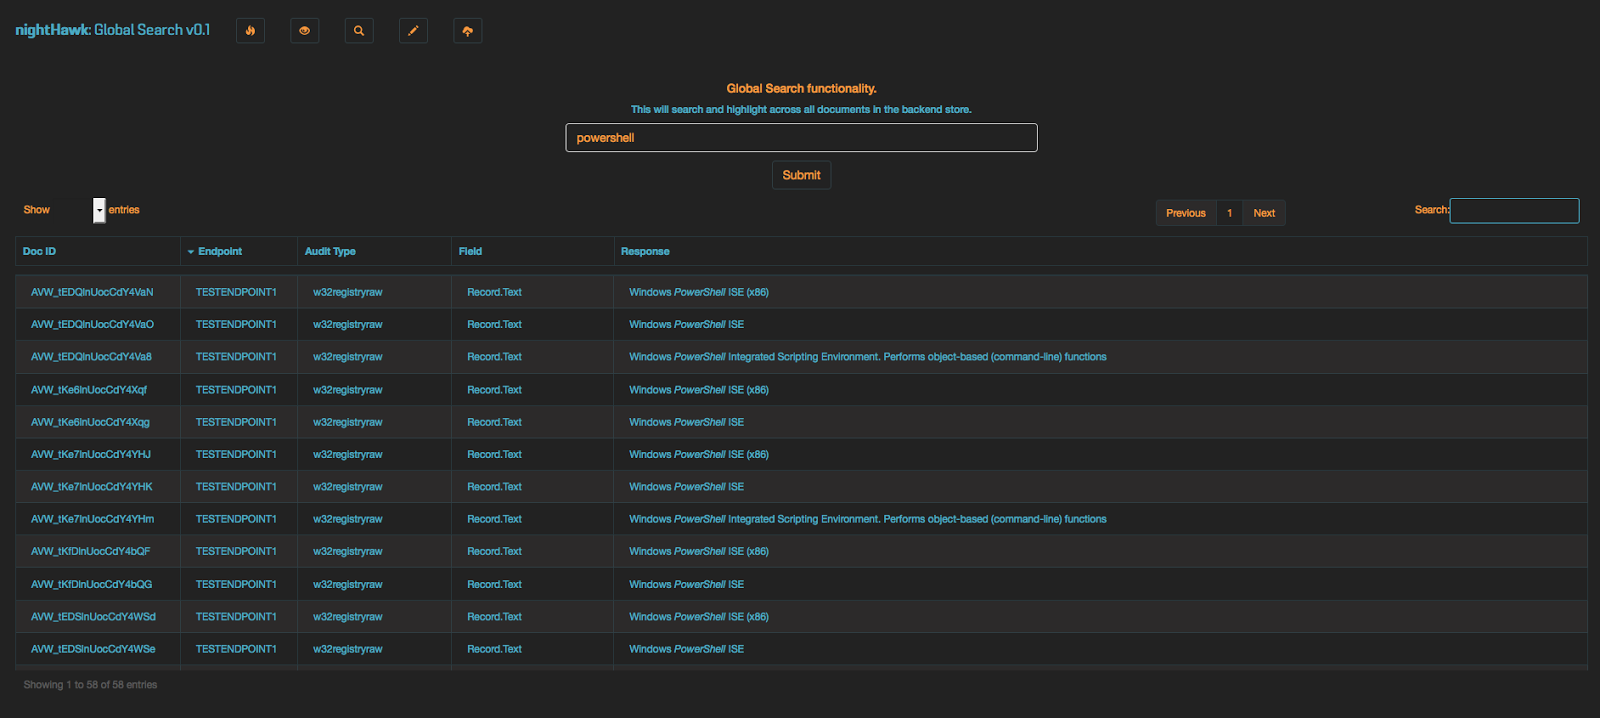Open doc AVW_tKe6inUocCdY4Xqf

(x=89, y=390)
